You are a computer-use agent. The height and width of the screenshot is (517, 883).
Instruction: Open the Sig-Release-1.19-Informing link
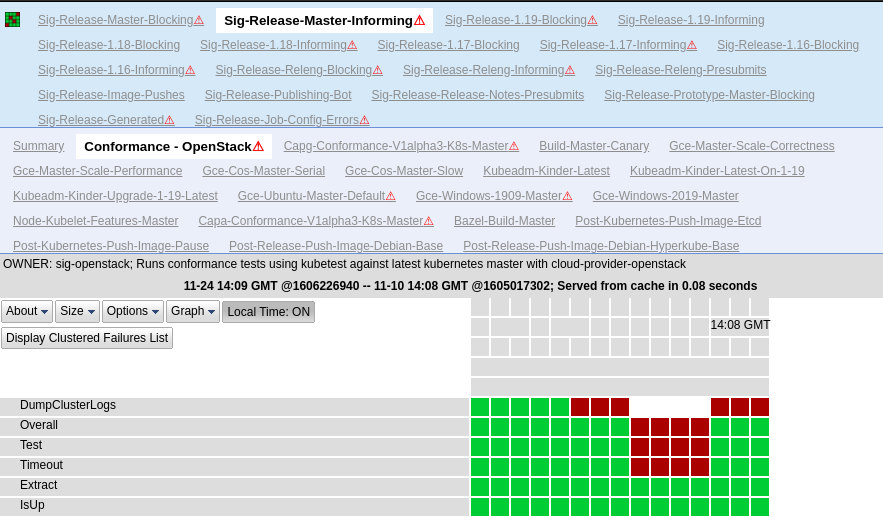coord(691,20)
